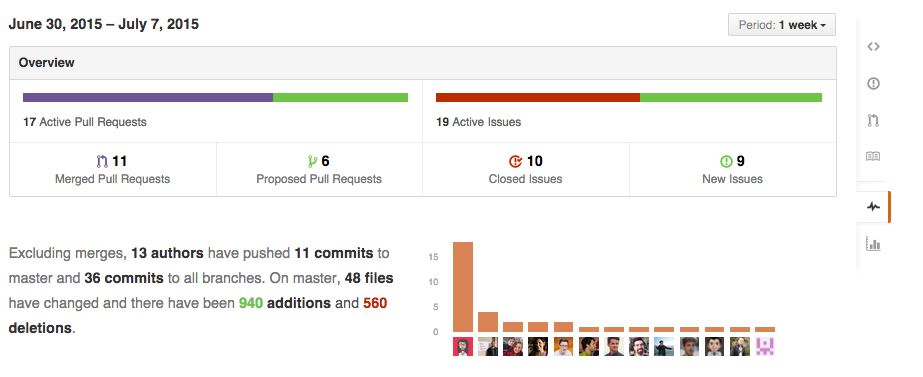This screenshot has width=923, height=377.
Task: View the 10 Closed Issues section
Action: pyautogui.click(x=526, y=170)
